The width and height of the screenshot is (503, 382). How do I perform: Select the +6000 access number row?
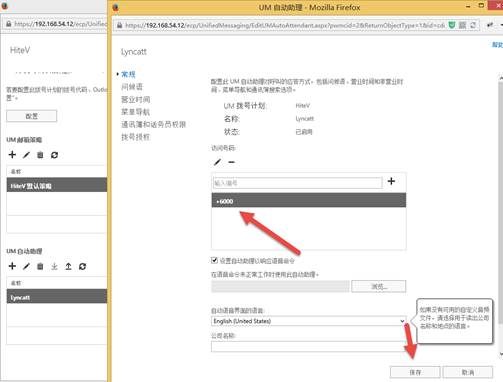(309, 201)
